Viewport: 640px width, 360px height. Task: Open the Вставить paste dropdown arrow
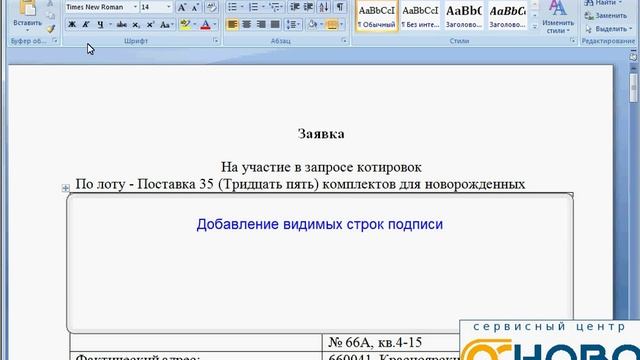(x=27, y=31)
